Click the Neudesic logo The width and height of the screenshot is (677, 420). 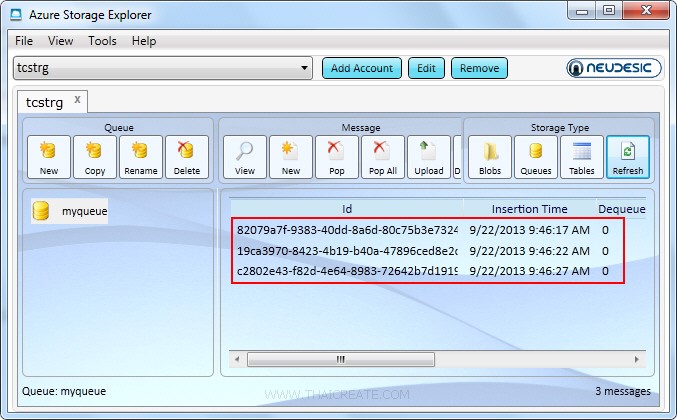coord(614,68)
